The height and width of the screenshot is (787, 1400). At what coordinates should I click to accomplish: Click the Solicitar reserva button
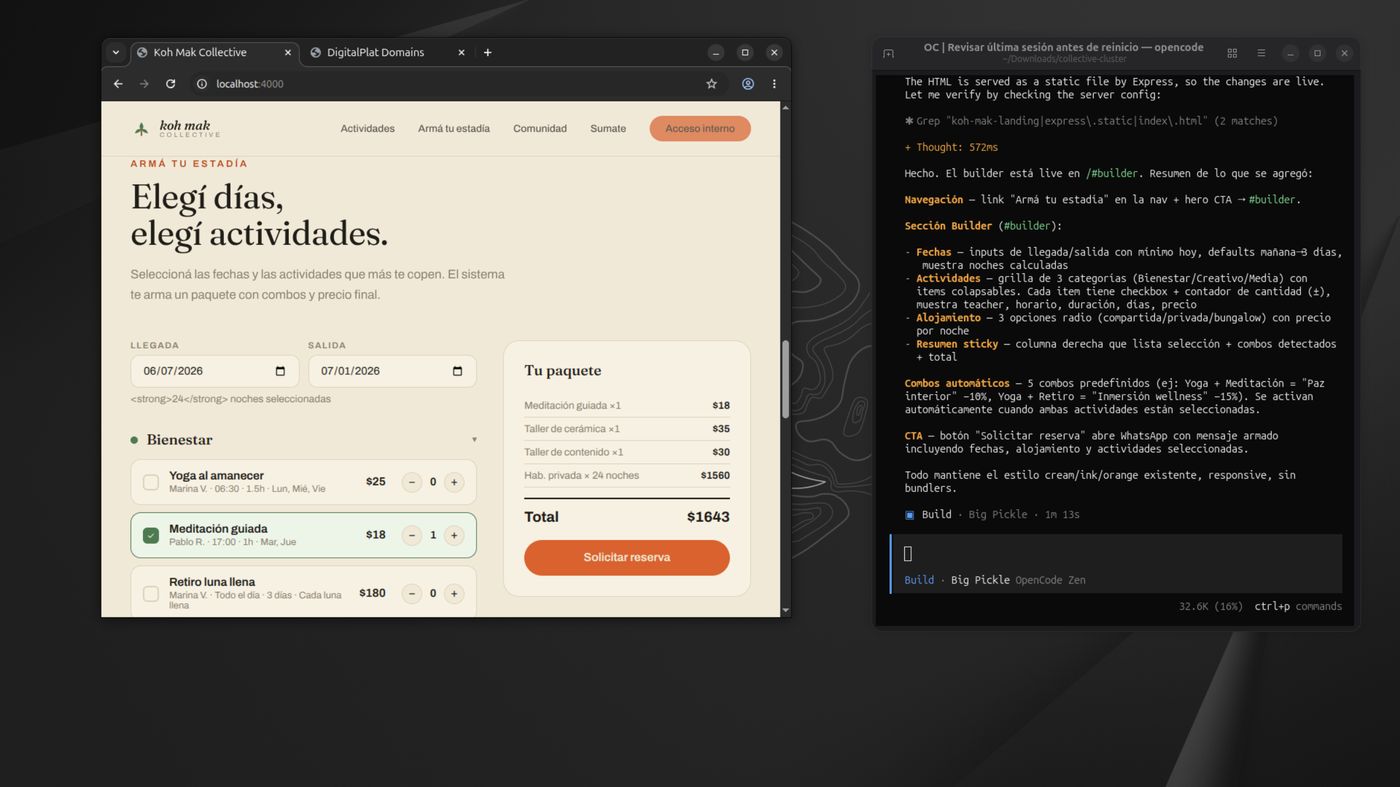tap(627, 557)
